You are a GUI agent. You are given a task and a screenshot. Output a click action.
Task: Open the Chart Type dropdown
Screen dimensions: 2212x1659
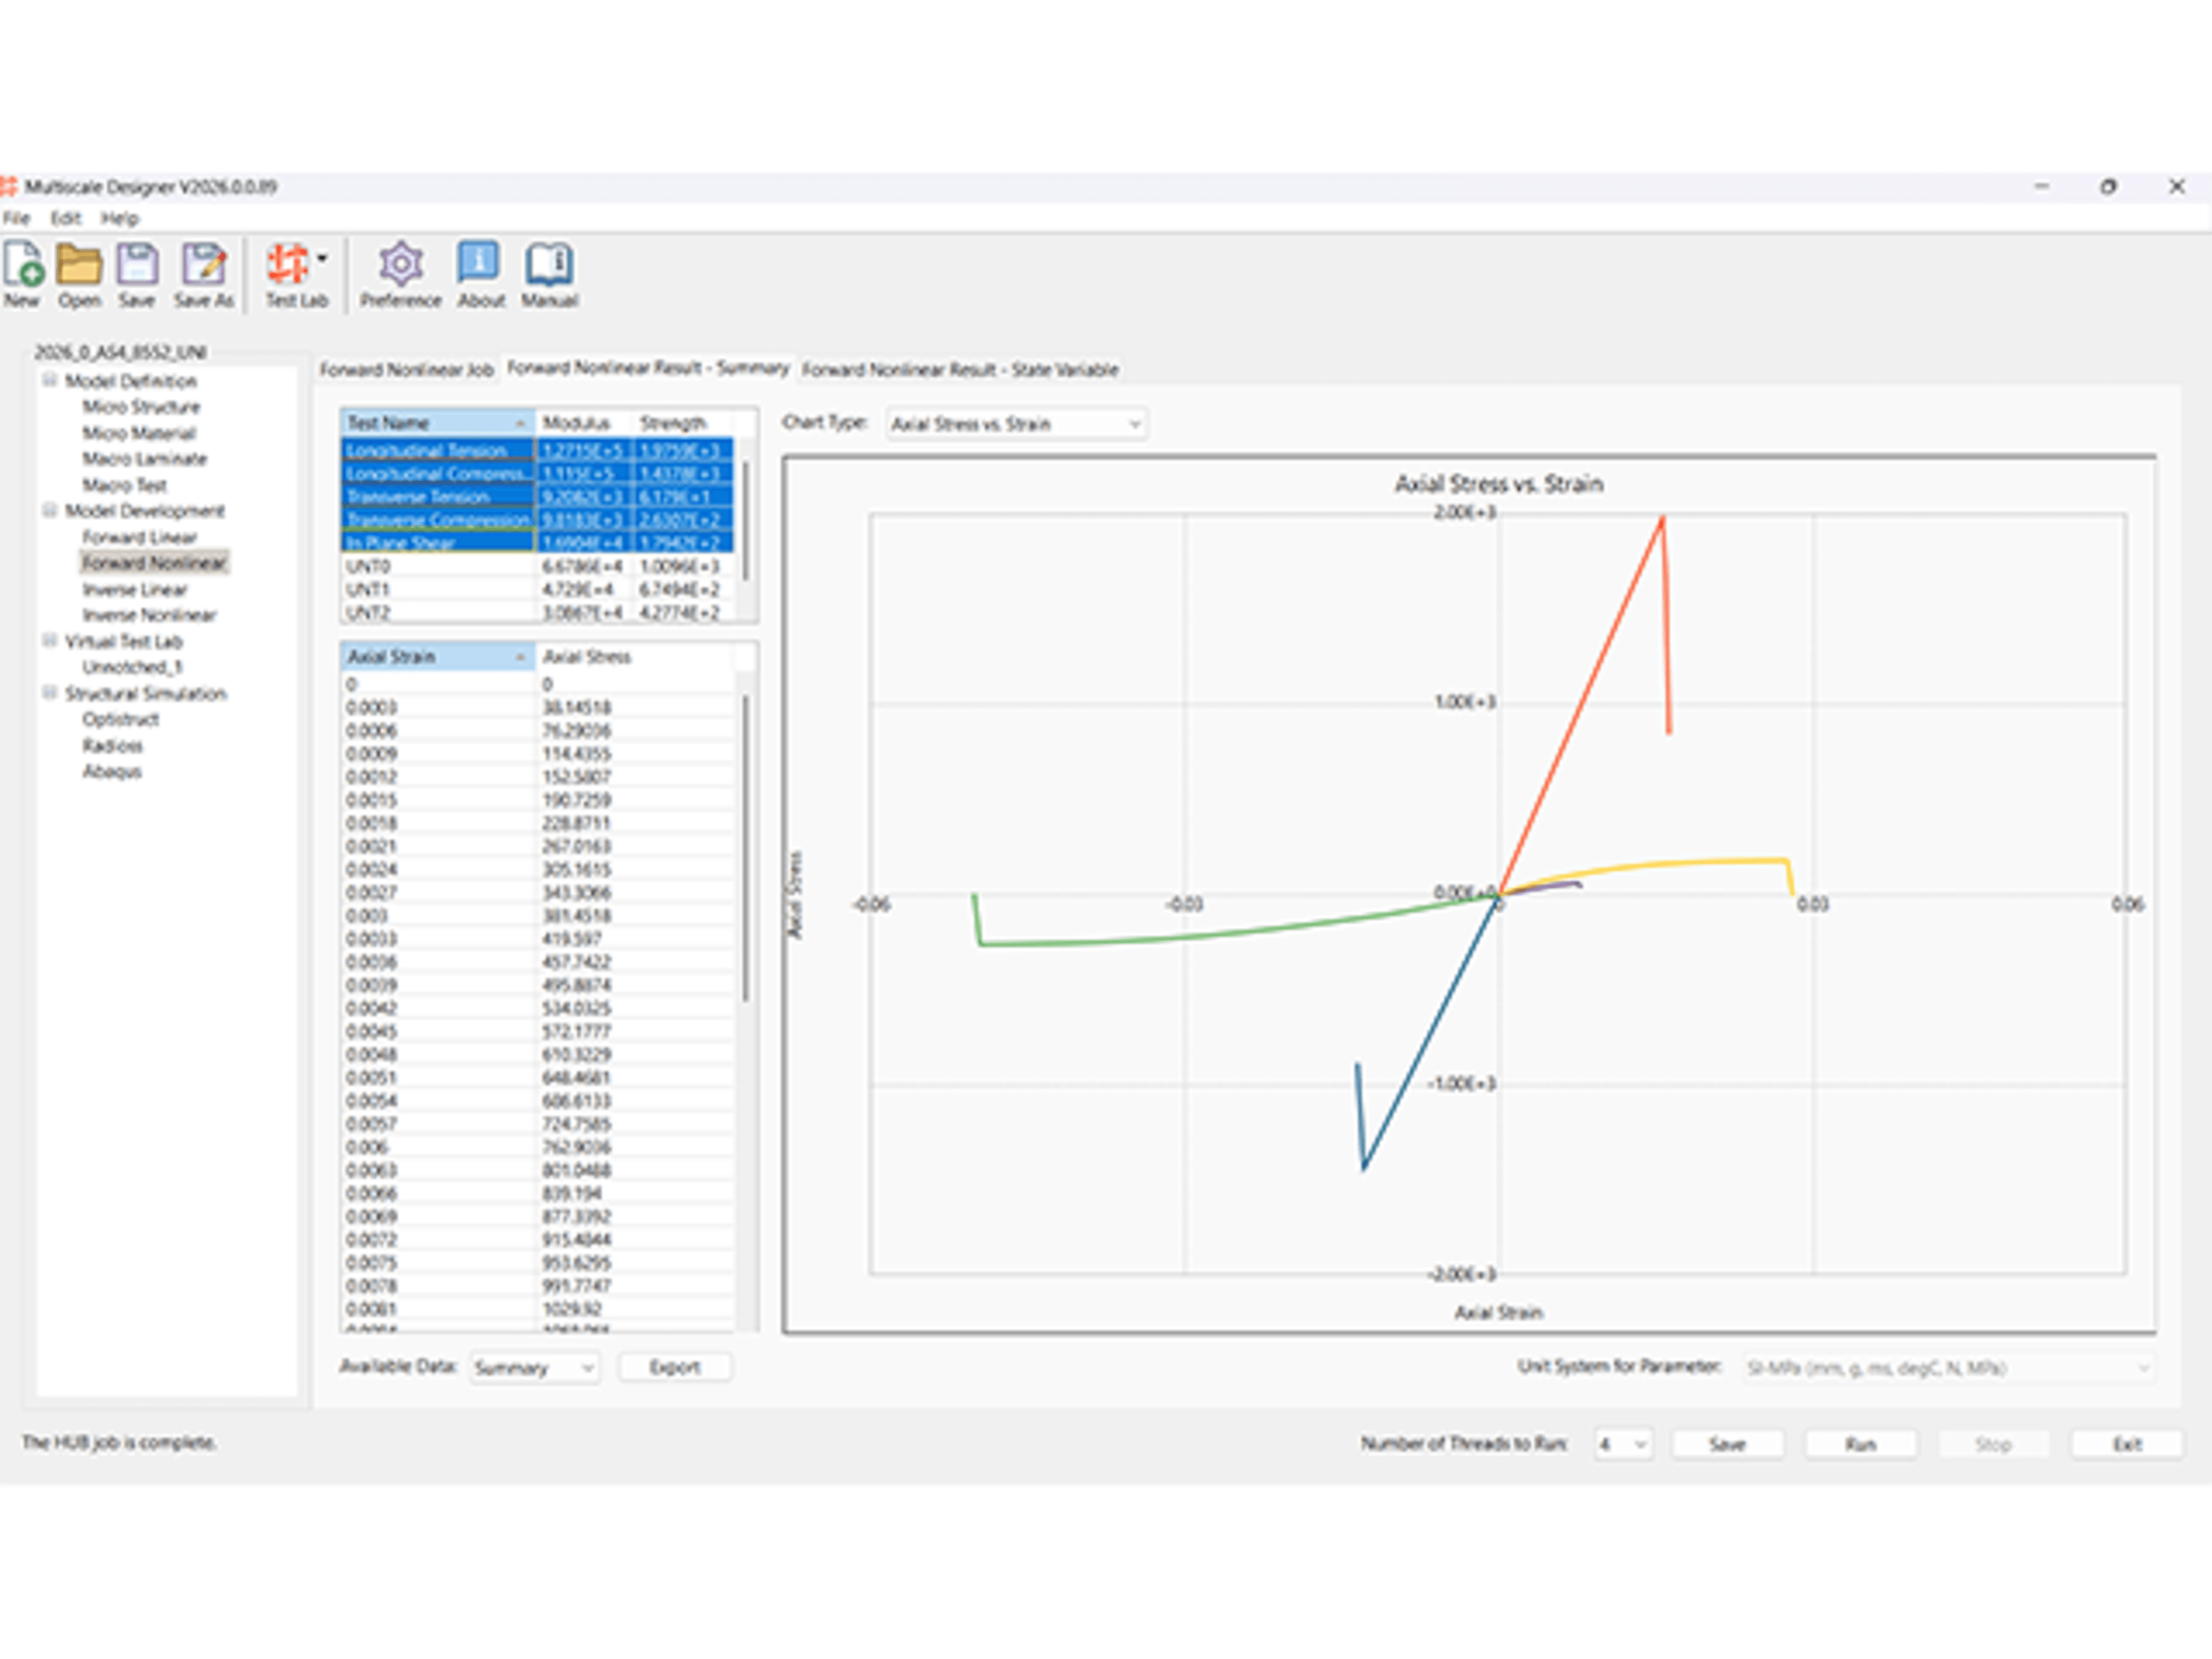pyautogui.click(x=1016, y=424)
